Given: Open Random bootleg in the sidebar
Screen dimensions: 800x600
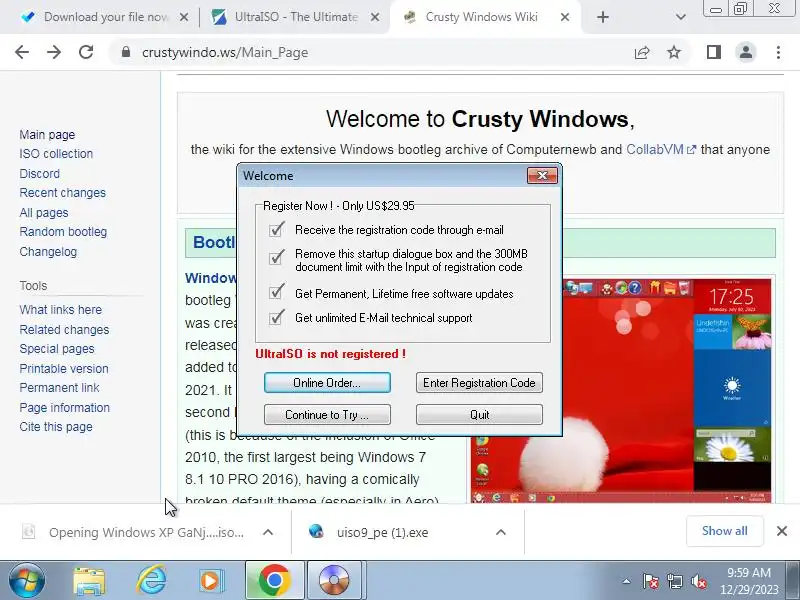Looking at the screenshot, I should click(63, 232).
